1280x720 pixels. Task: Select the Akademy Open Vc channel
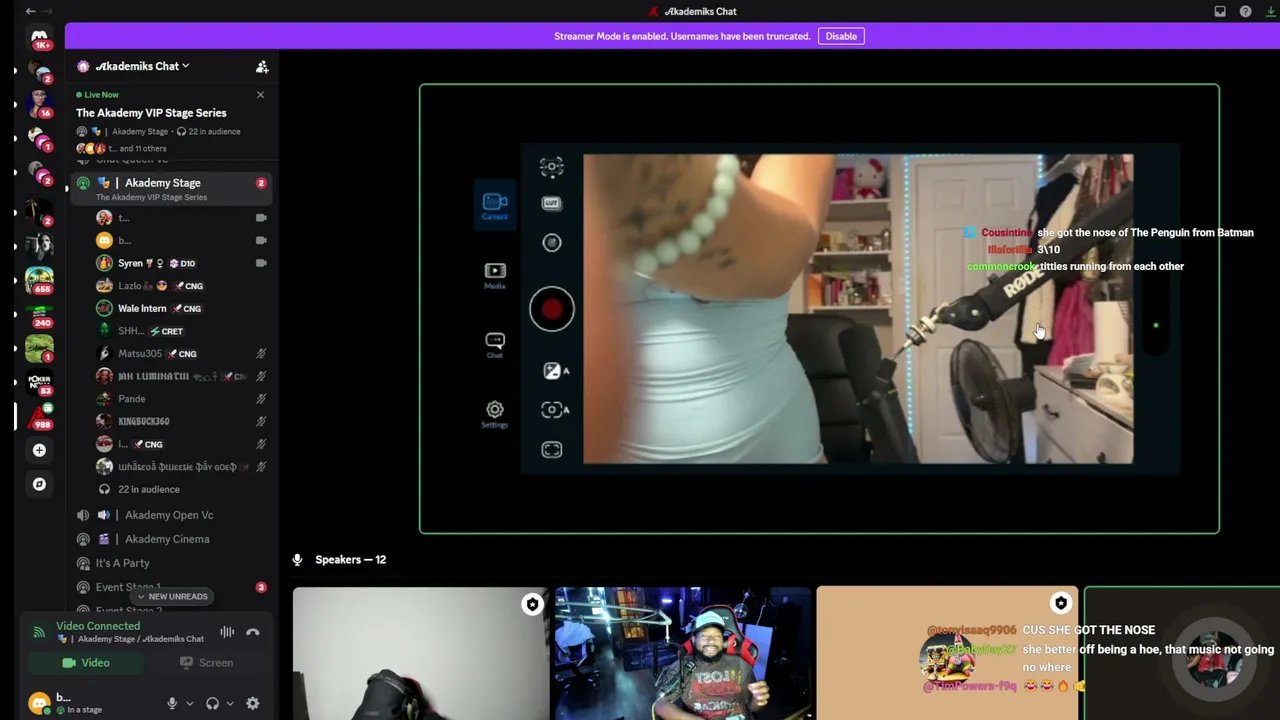(x=171, y=515)
